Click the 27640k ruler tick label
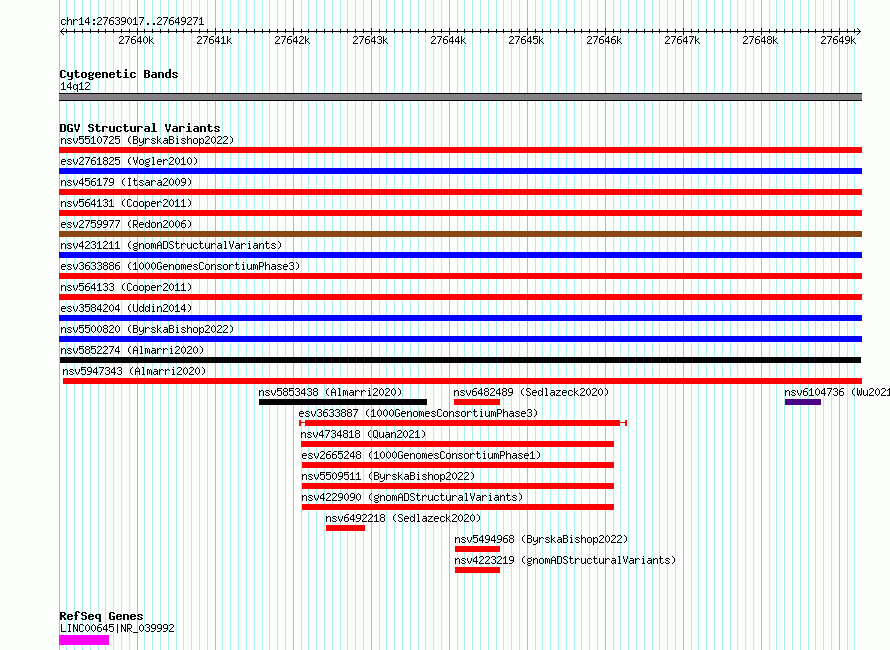The image size is (890, 650). point(136,40)
